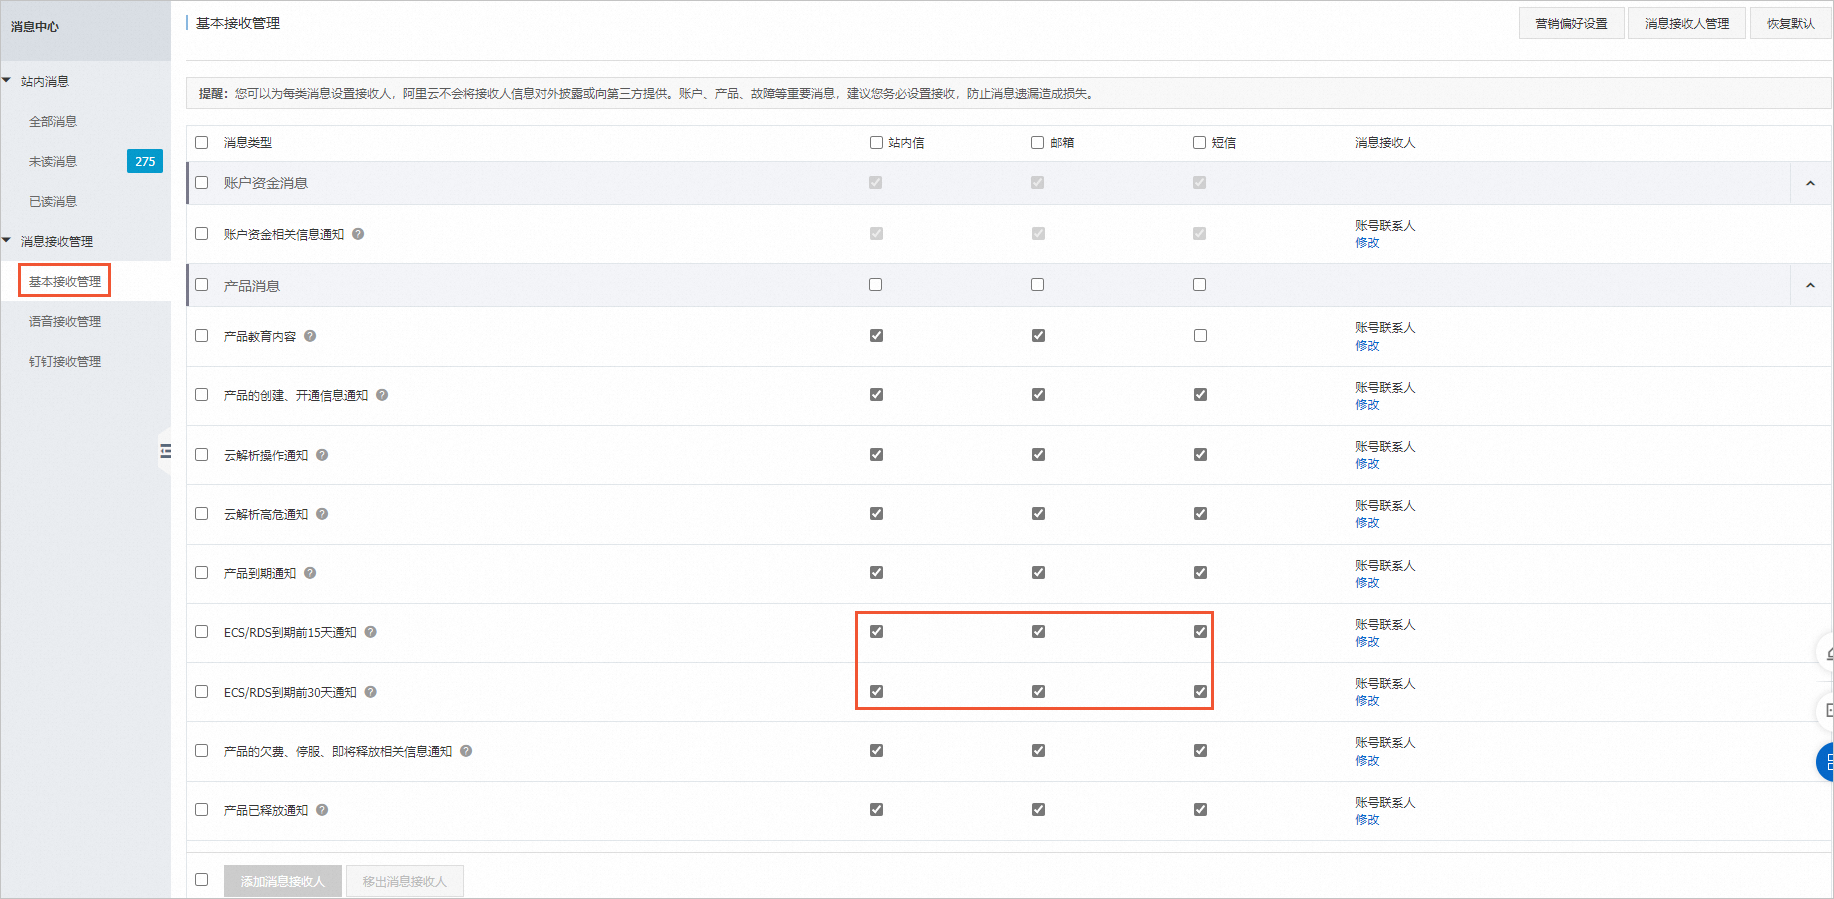The width and height of the screenshot is (1834, 899).
Task: Click the 消息中心 sidebar title
Action: click(x=35, y=26)
